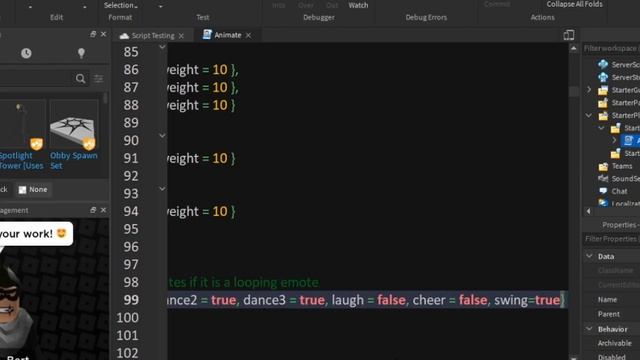Open the Creations lightbulb icon in Toolbox
The height and width of the screenshot is (360, 640).
(81, 53)
